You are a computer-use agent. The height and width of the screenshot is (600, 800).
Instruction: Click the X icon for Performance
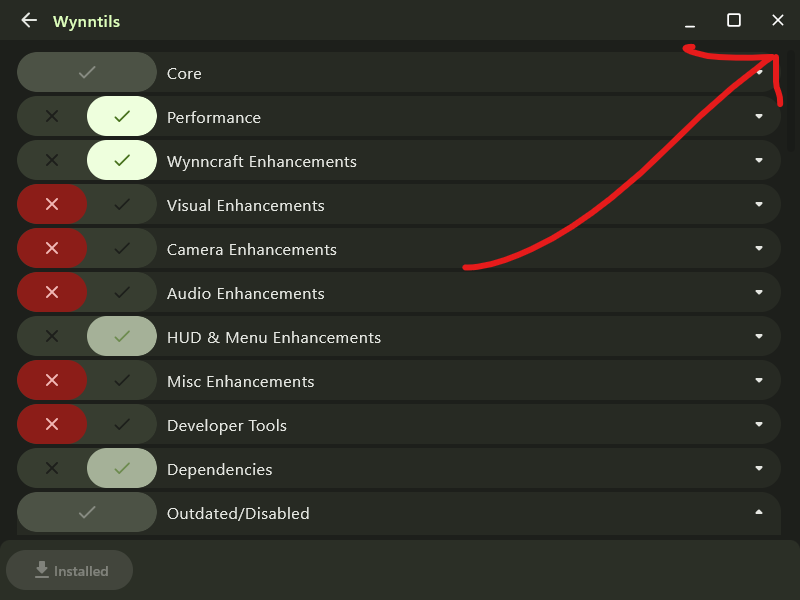tap(52, 117)
